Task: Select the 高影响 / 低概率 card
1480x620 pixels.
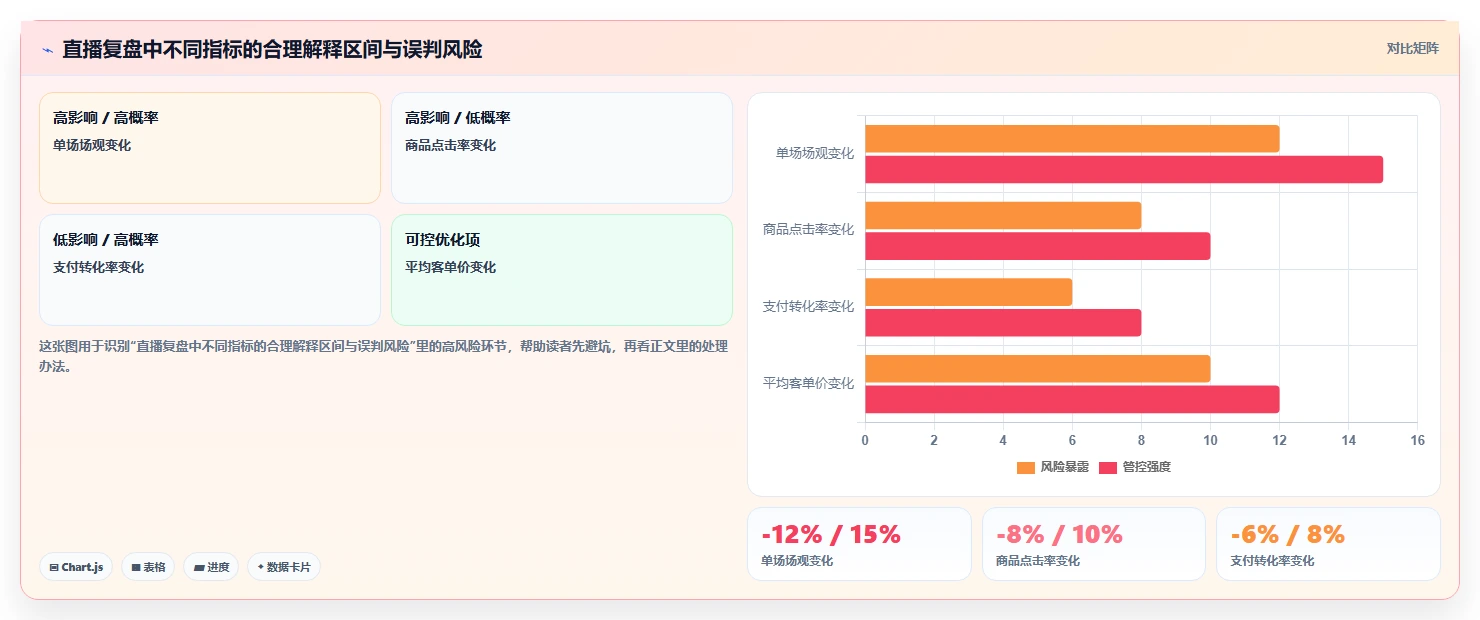Action: coord(562,148)
